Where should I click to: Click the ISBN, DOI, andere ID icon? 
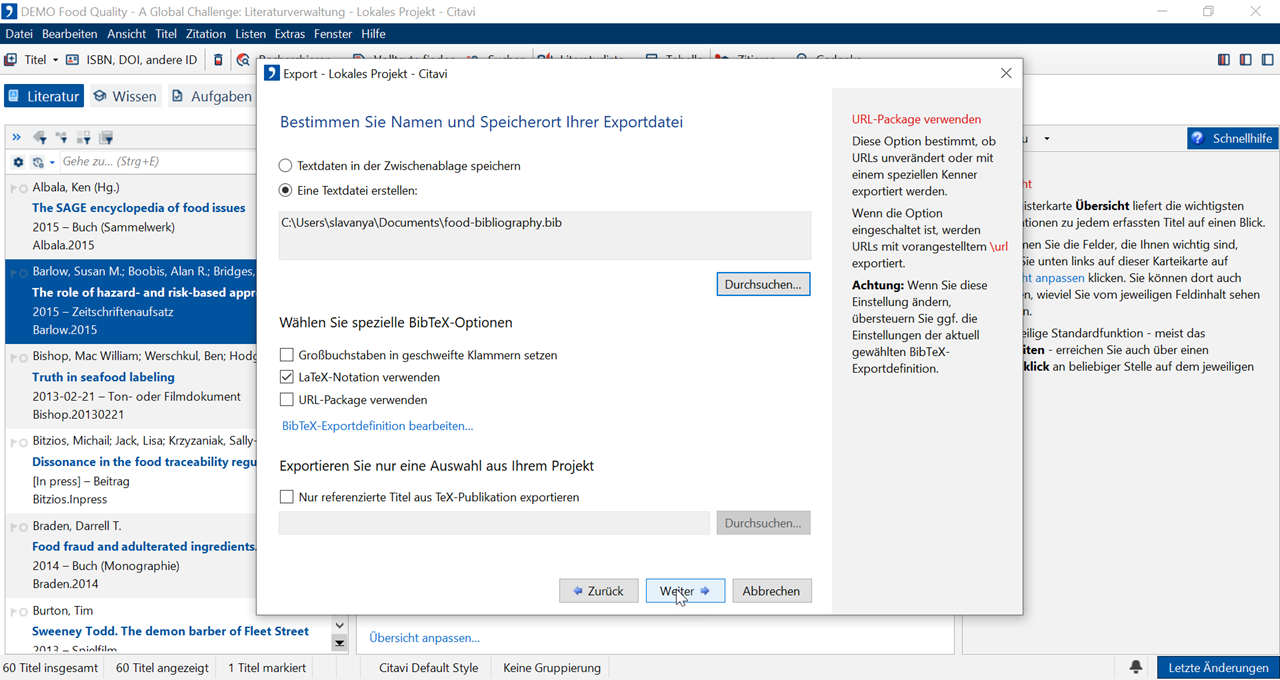click(73, 60)
